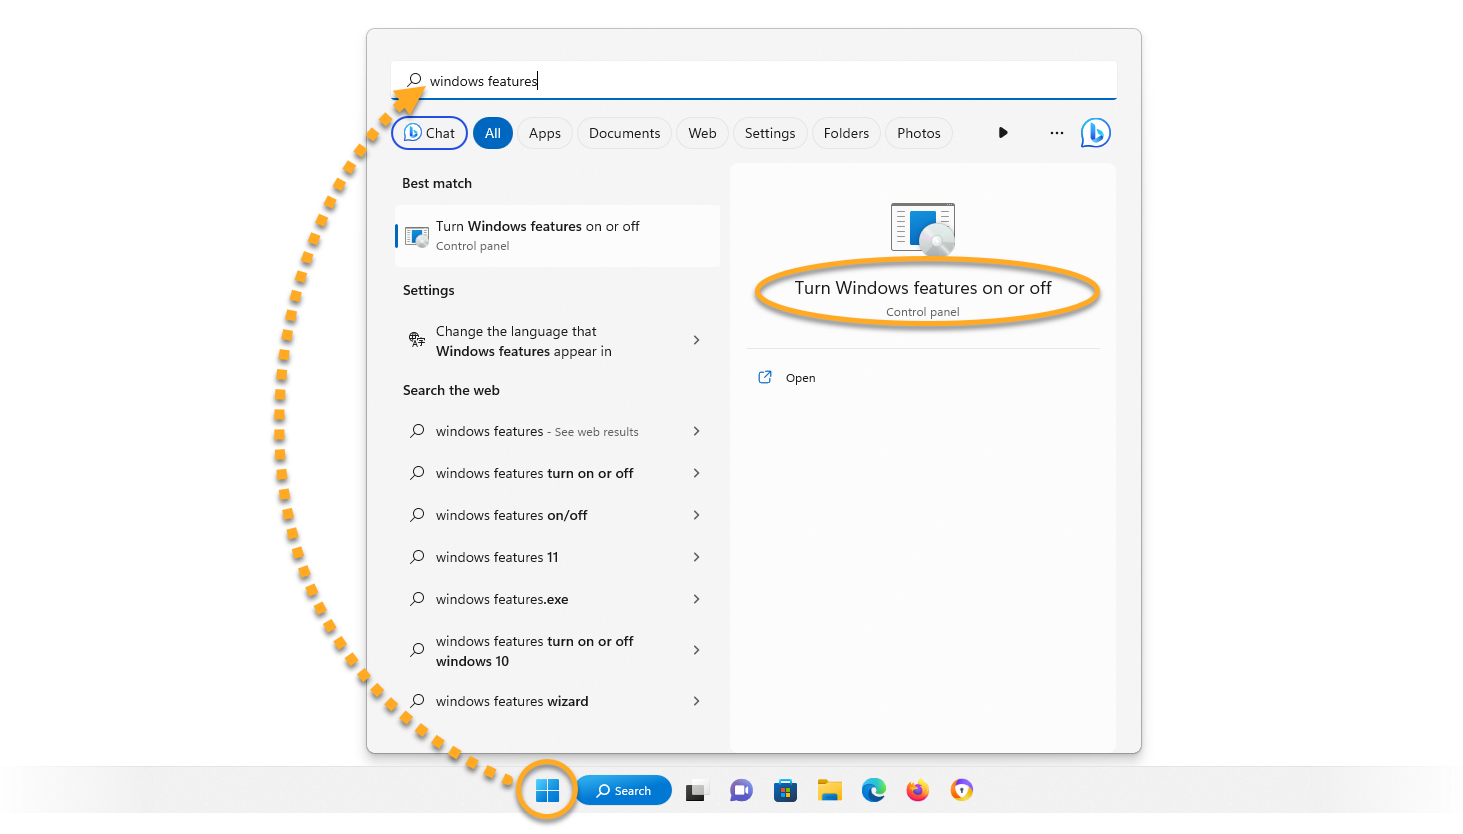This screenshot has width=1463, height=834.
Task: Open the Microsoft Store taskbar icon
Action: point(785,791)
